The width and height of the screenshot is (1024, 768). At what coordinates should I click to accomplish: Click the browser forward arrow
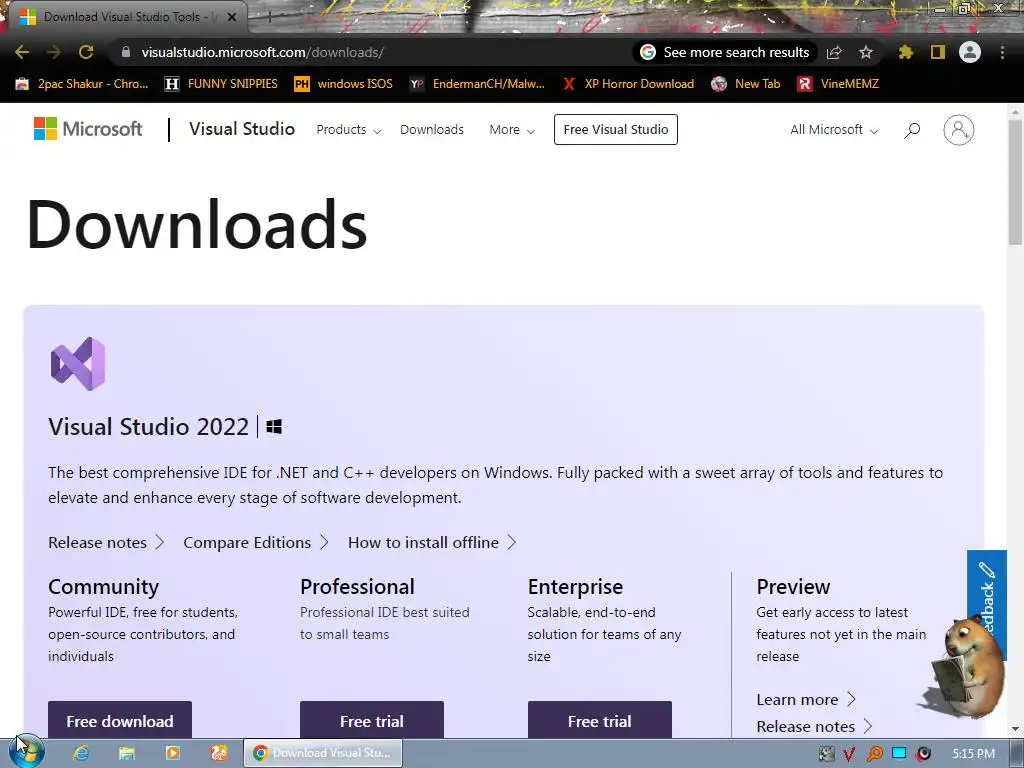pos(54,52)
